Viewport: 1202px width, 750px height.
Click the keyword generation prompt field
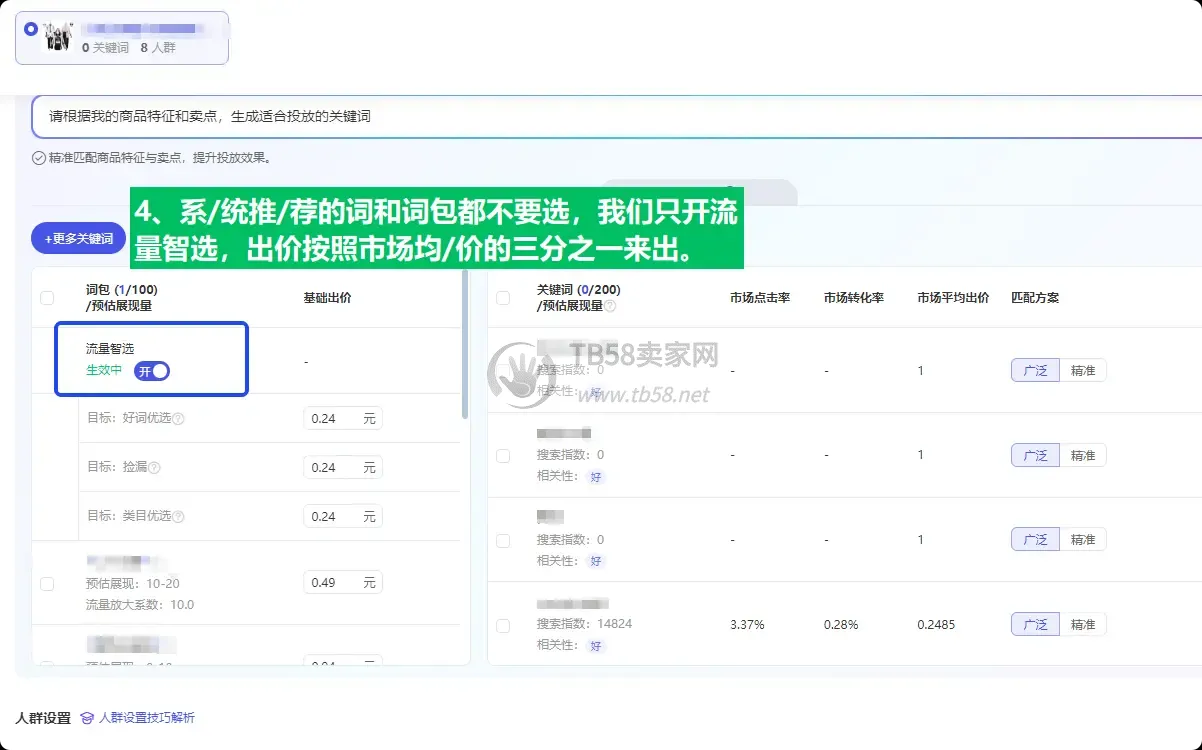[615, 117]
